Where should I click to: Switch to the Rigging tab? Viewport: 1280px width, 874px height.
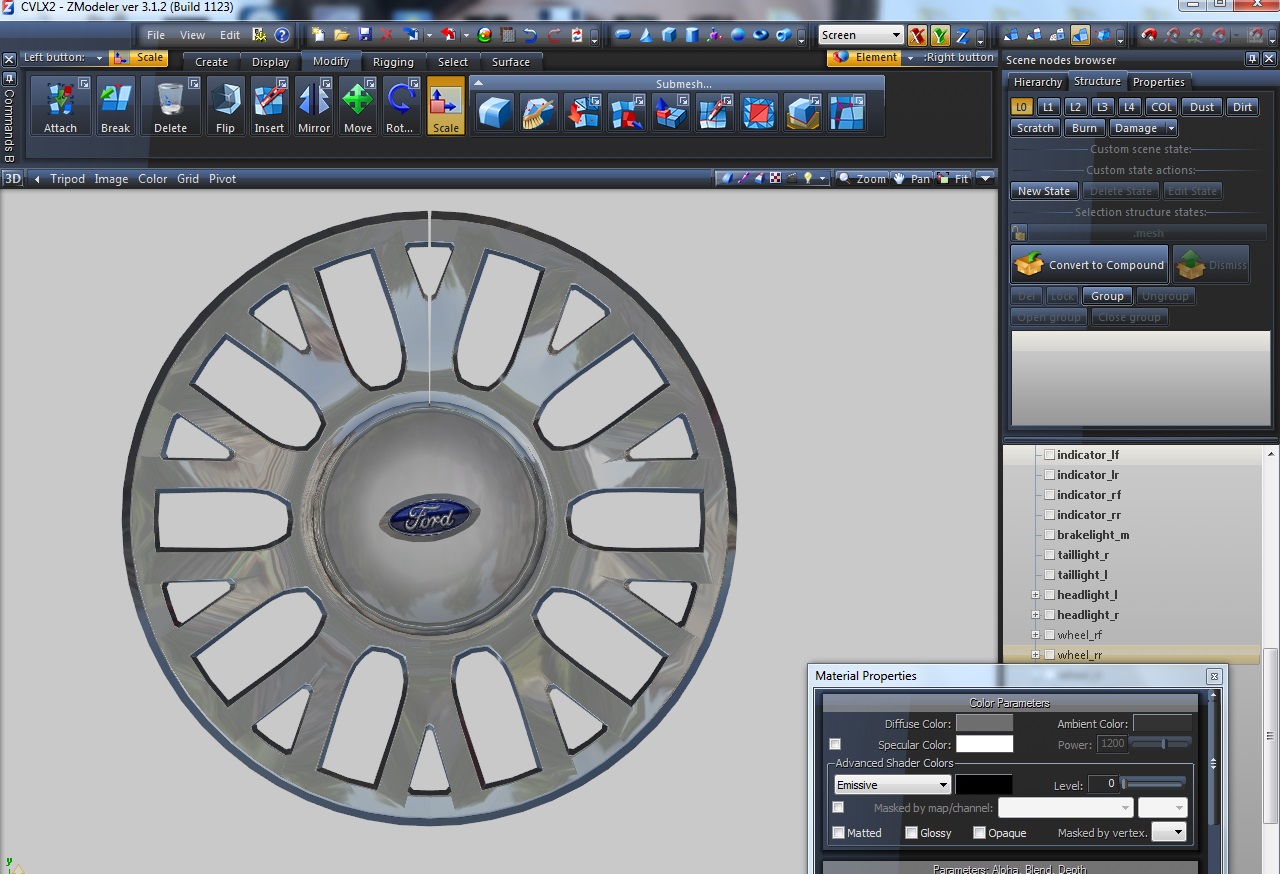pyautogui.click(x=393, y=62)
